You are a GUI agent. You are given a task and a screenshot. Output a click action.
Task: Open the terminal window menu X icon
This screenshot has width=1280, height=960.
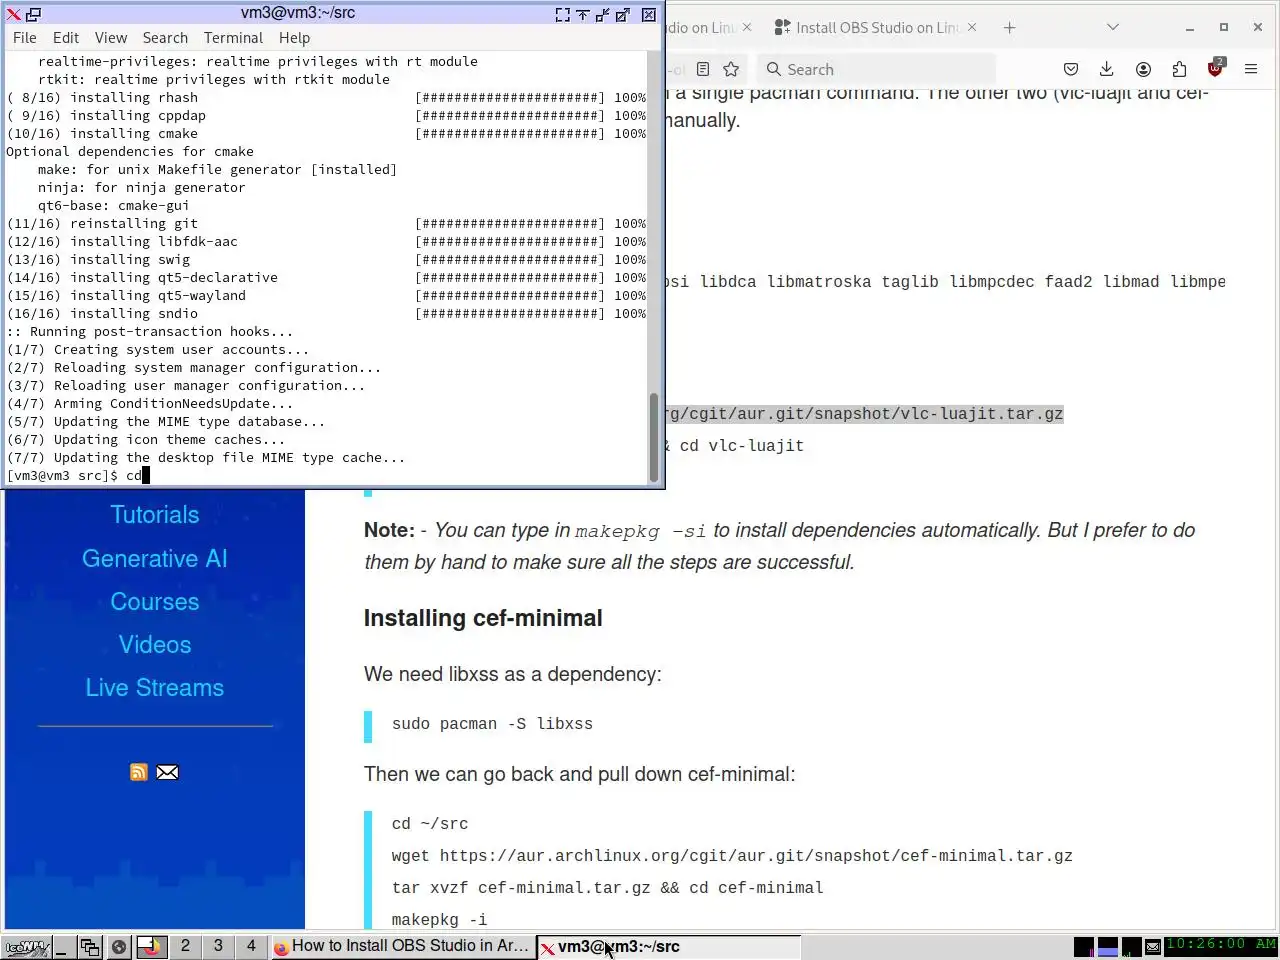point(14,14)
